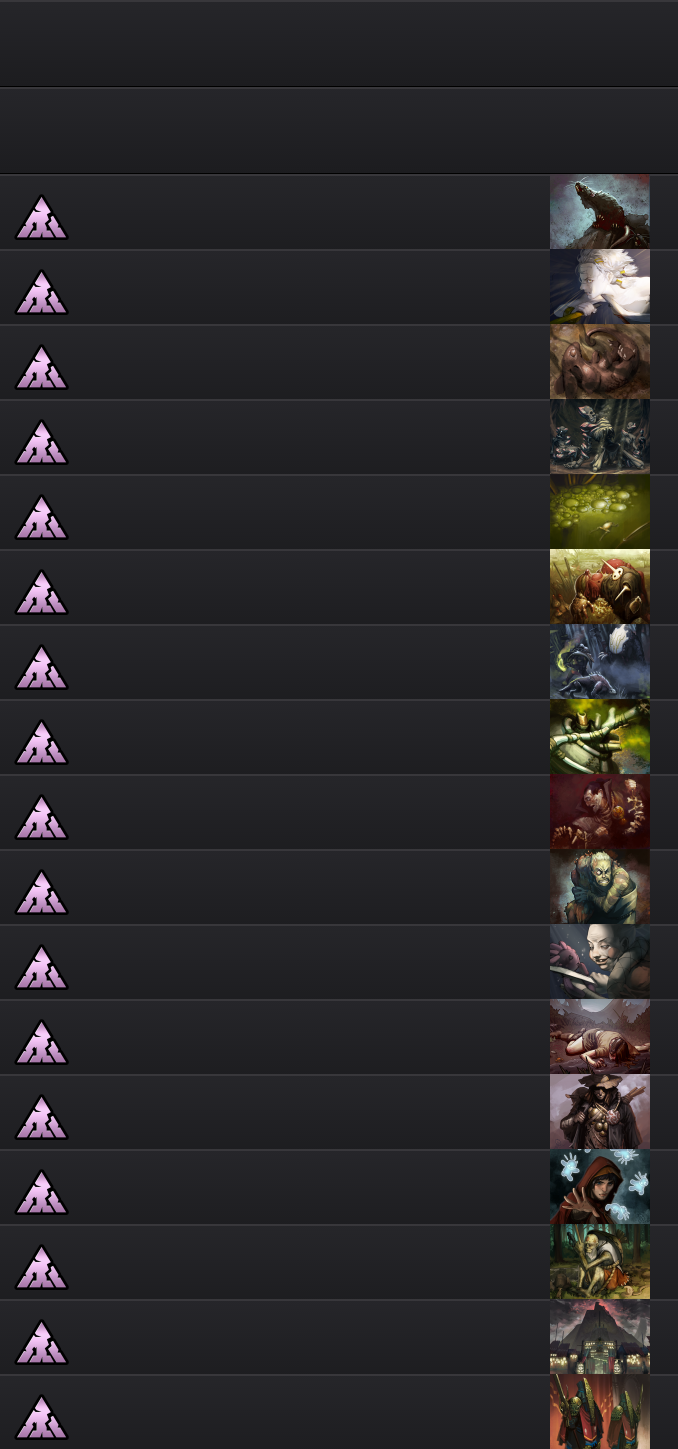Click the pink triangle icon beside the green armored knight
The image size is (678, 1449).
pyautogui.click(x=41, y=742)
